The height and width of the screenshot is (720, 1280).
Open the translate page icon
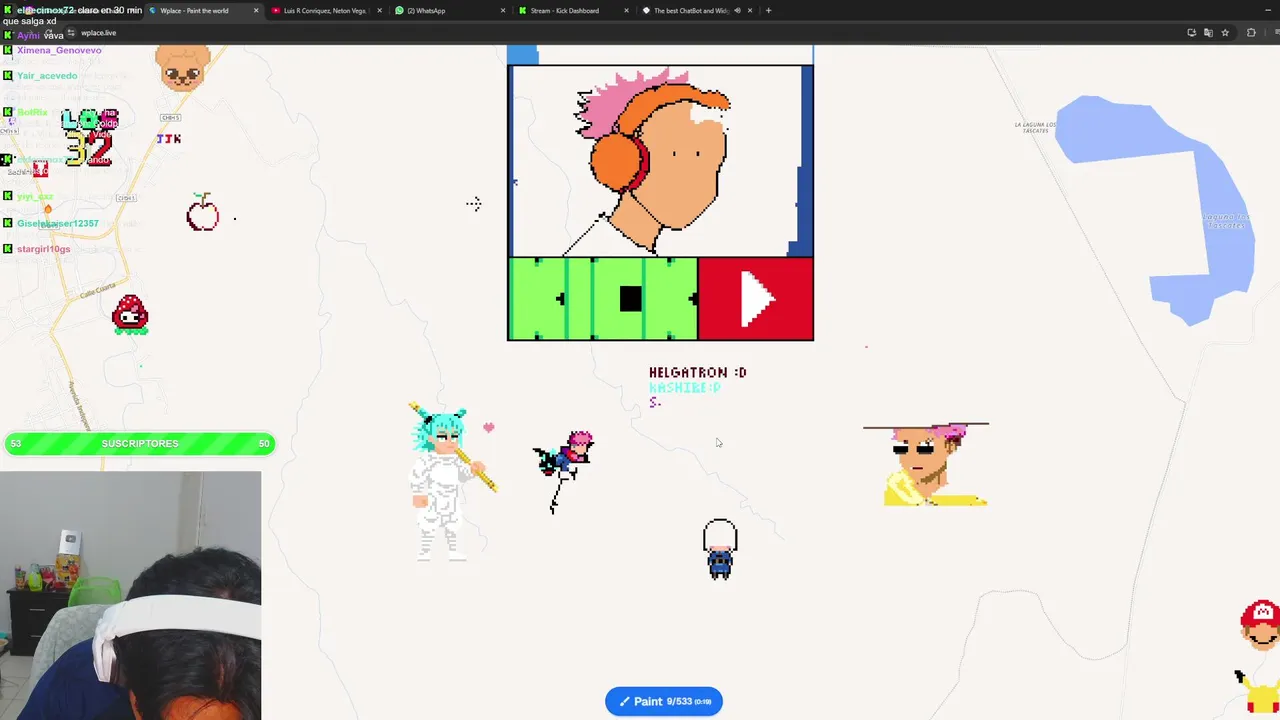[1208, 33]
